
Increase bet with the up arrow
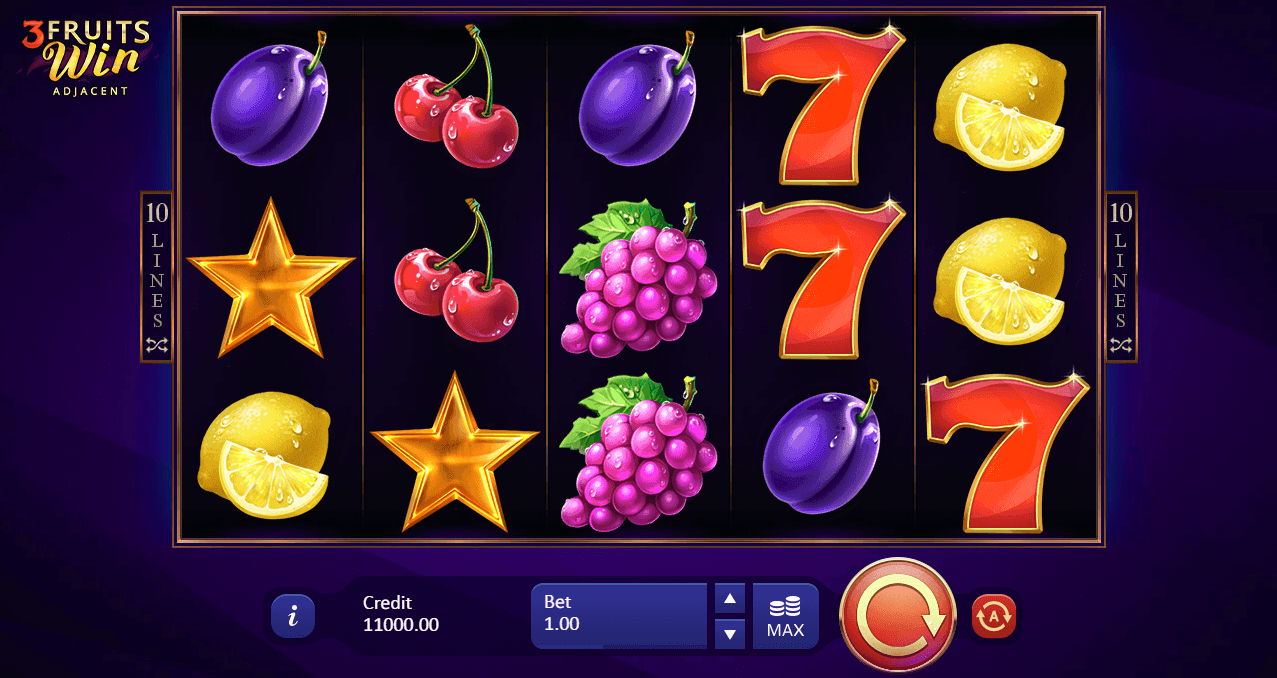[730, 599]
